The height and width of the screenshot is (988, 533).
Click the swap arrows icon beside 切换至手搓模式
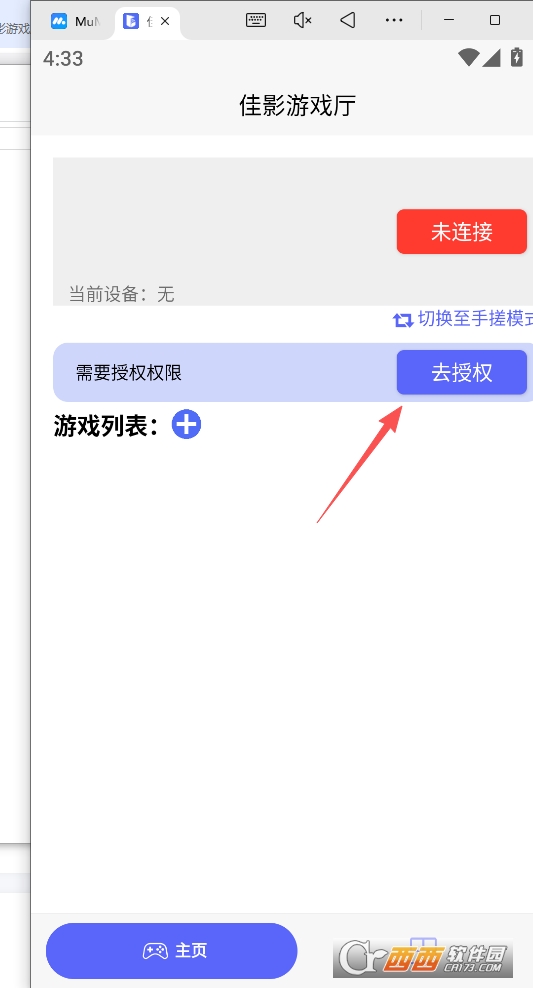(403, 319)
